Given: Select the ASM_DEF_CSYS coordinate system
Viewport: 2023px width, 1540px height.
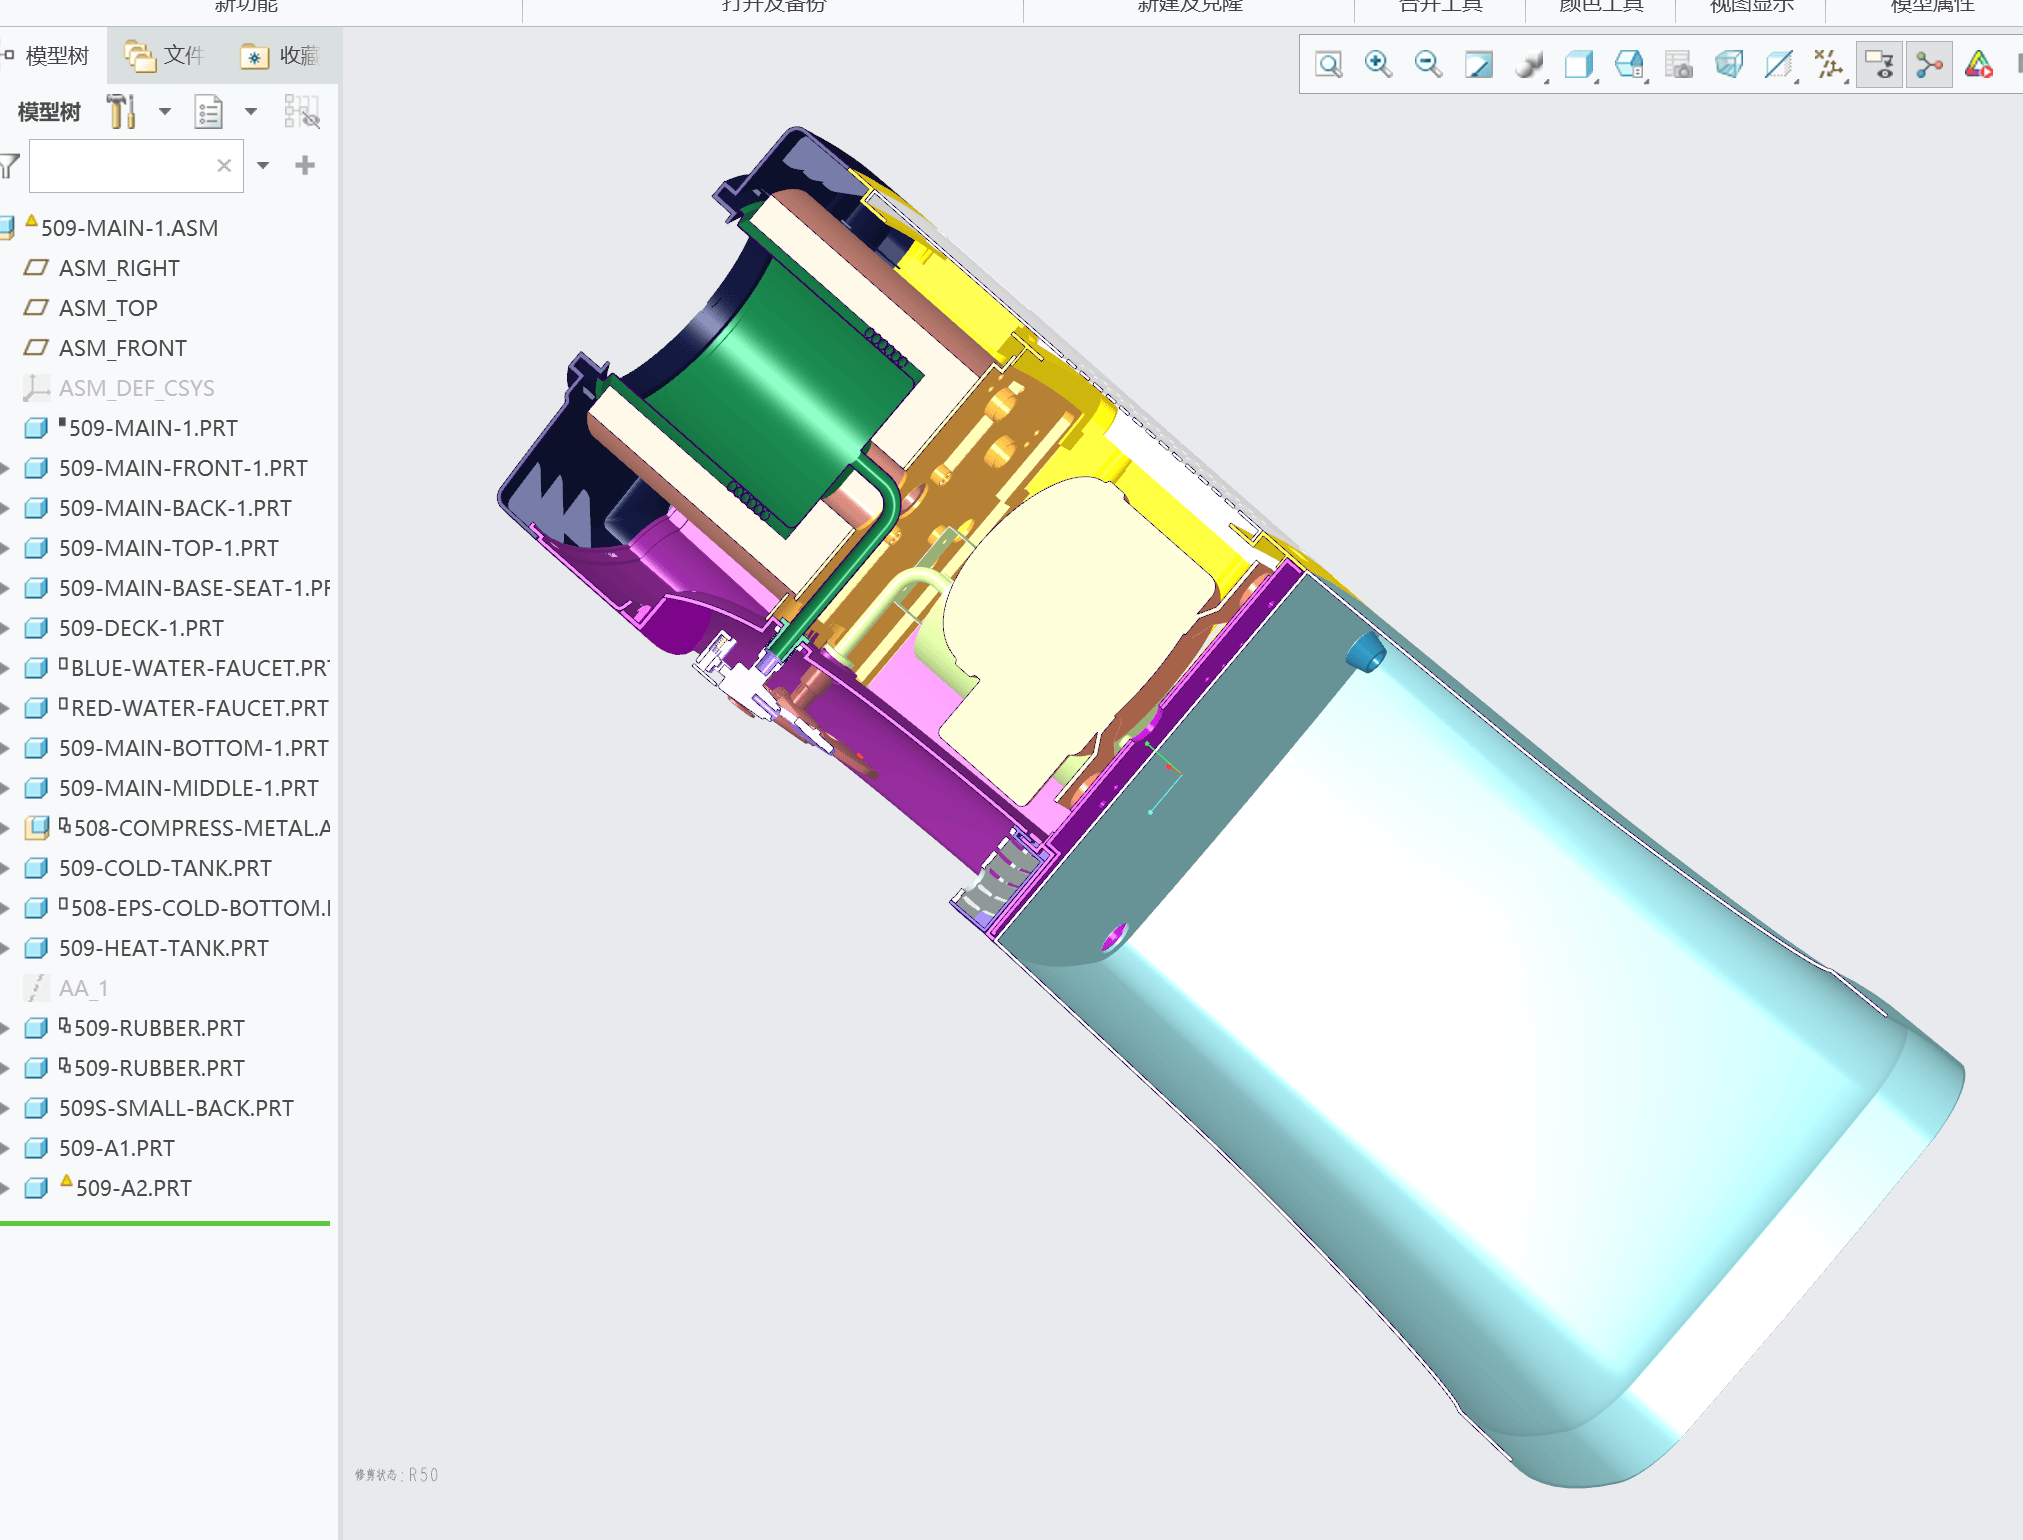Looking at the screenshot, I should point(137,388).
